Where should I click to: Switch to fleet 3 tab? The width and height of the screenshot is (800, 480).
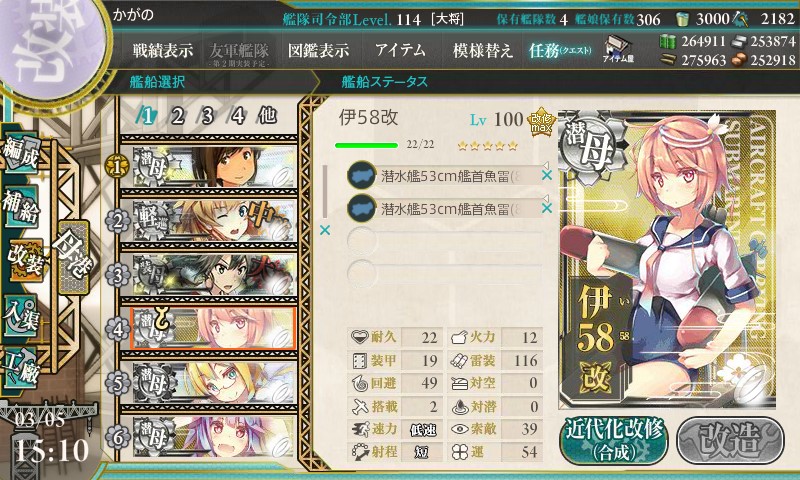coord(207,117)
